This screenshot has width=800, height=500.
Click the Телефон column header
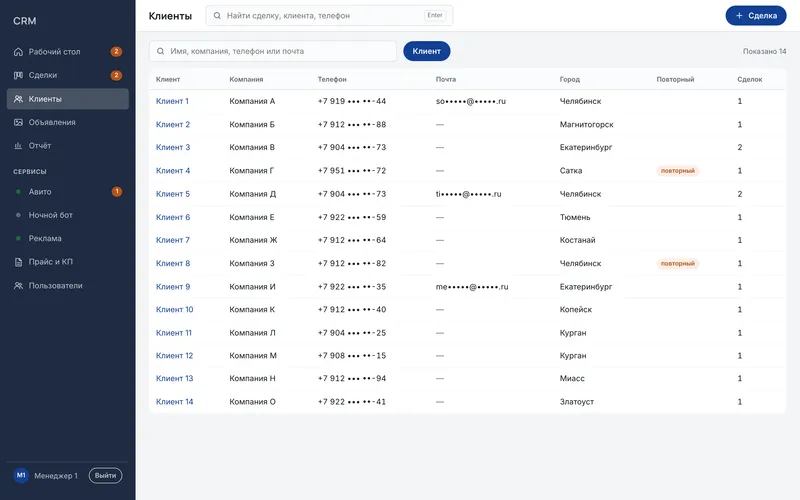tap(332, 79)
